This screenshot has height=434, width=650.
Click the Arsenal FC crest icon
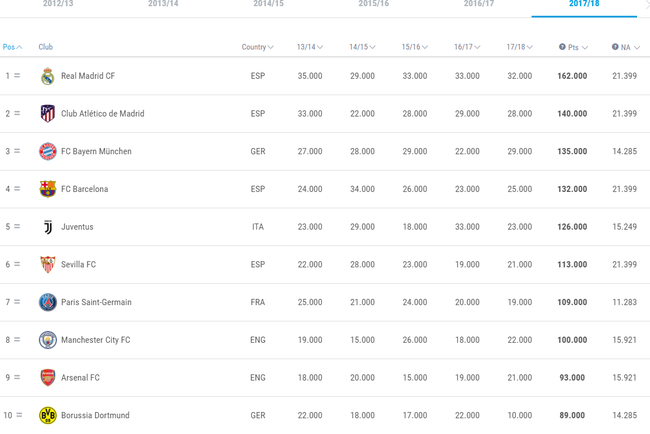click(48, 378)
